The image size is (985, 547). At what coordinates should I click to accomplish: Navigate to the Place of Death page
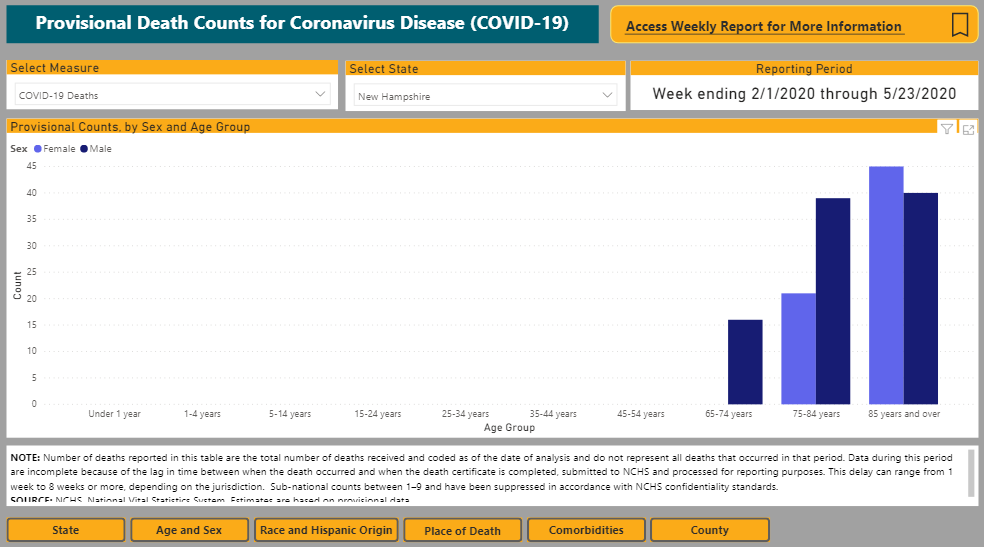462,530
